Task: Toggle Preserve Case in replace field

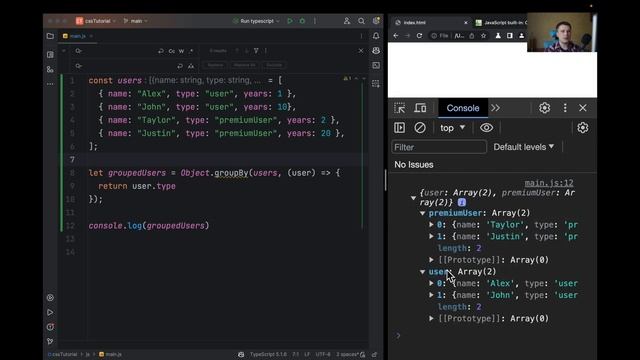Action: (x=191, y=66)
